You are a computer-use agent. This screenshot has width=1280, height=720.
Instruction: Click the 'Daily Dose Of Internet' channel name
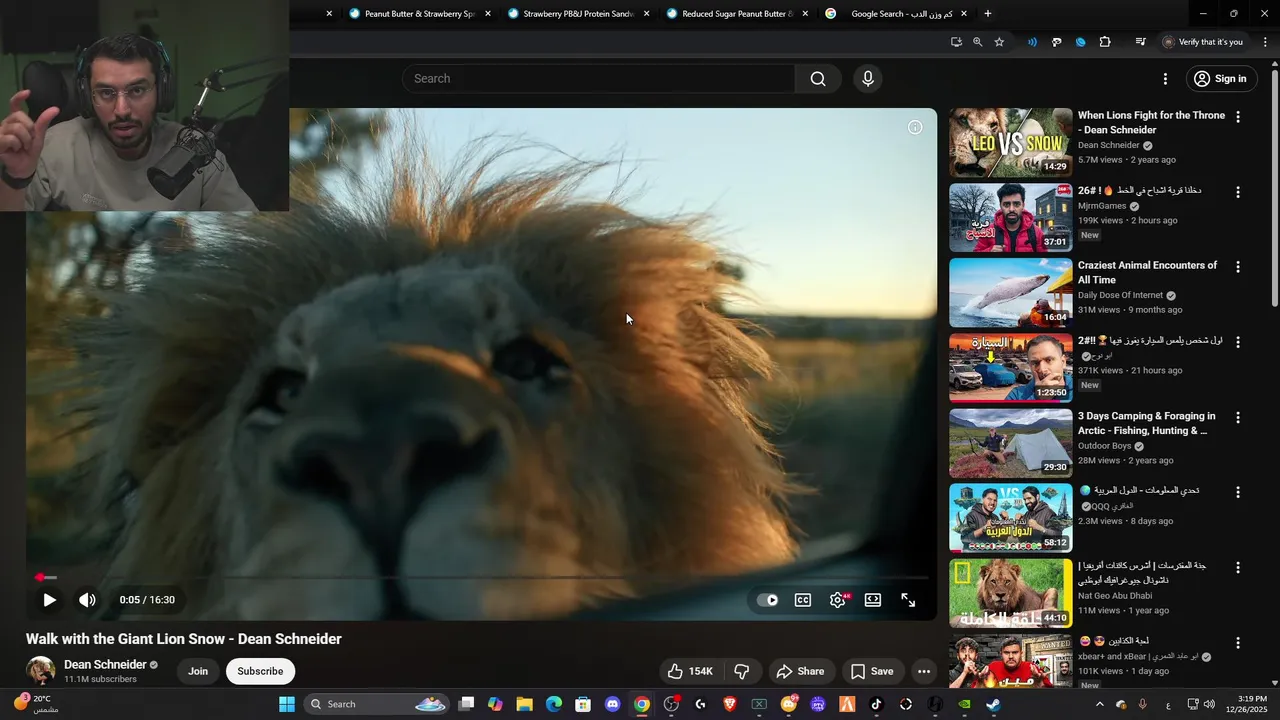click(x=1120, y=295)
